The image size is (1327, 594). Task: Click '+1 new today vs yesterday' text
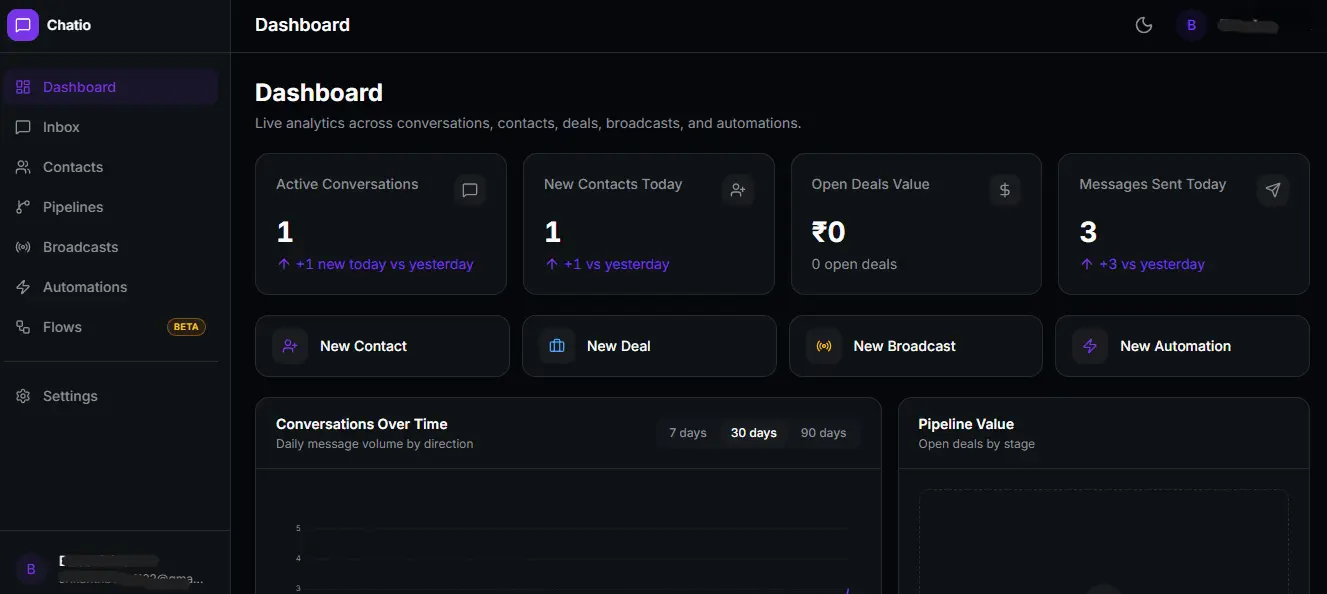point(385,264)
